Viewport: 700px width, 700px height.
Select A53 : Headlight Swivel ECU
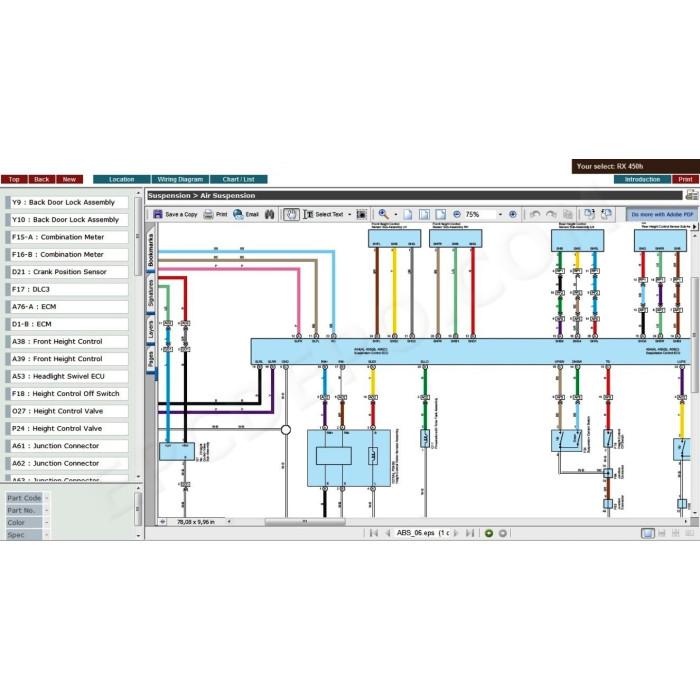[67, 376]
